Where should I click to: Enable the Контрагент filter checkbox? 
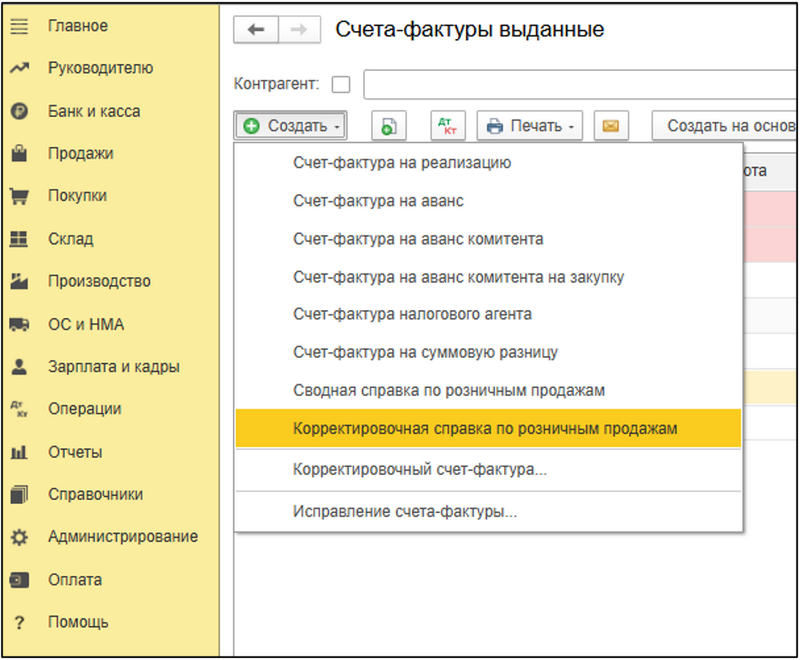coord(341,85)
